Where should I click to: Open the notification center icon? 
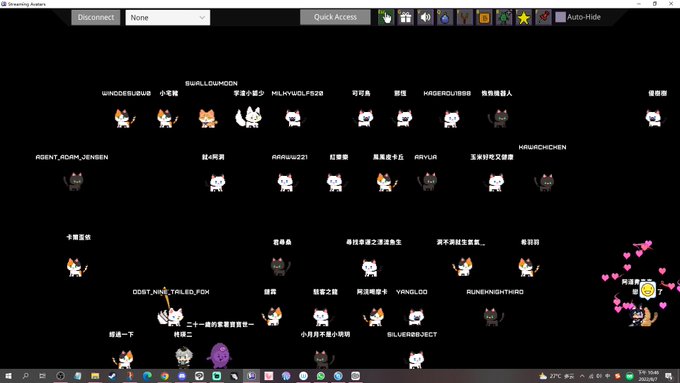tap(669, 376)
